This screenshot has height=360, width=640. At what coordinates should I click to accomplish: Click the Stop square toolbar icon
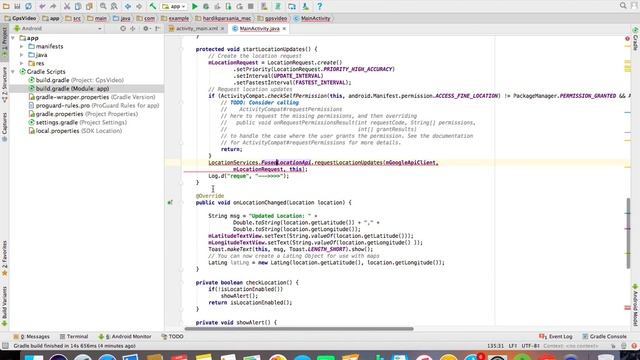coord(251,6)
